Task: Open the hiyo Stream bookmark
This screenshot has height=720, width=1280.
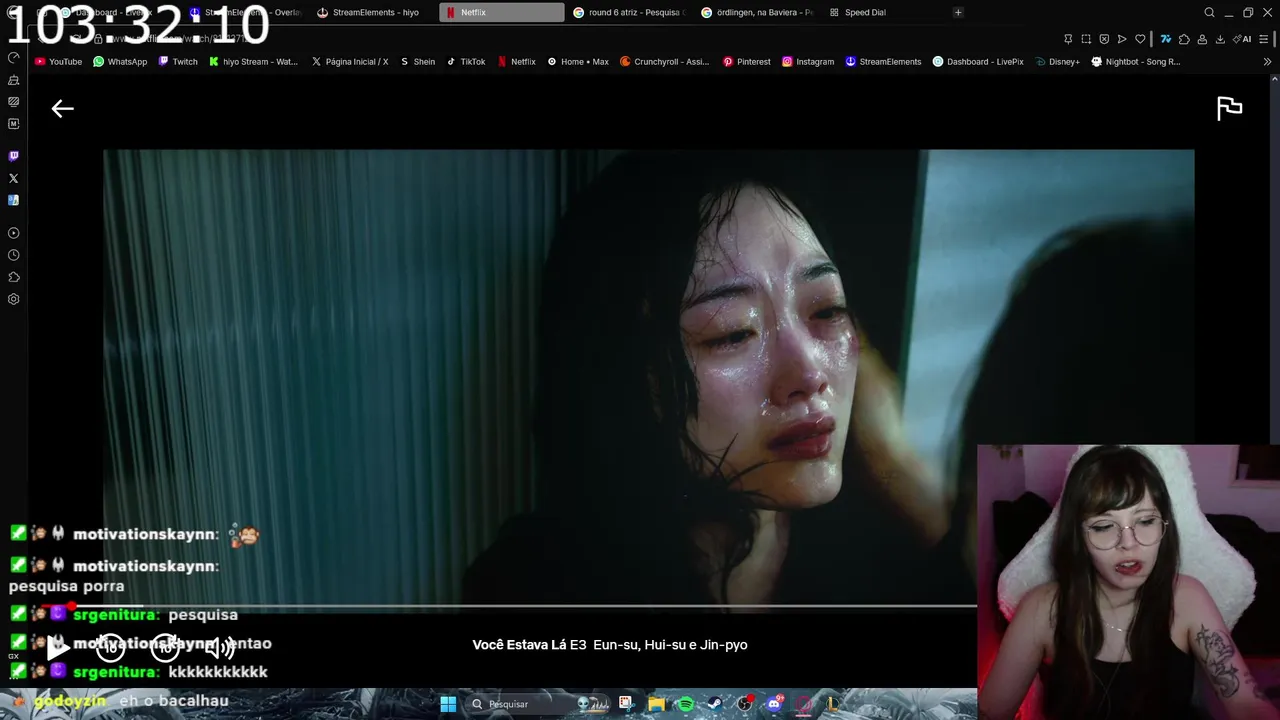Action: pyautogui.click(x=253, y=61)
